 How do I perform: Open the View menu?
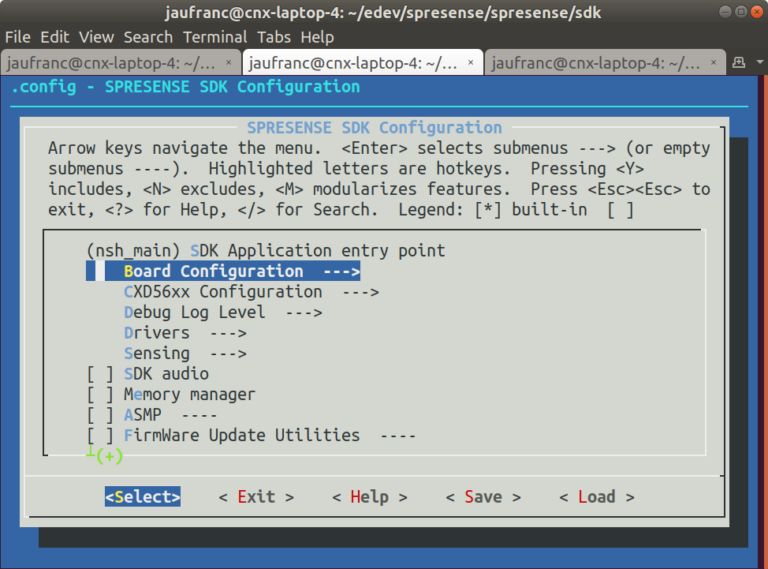tap(96, 37)
